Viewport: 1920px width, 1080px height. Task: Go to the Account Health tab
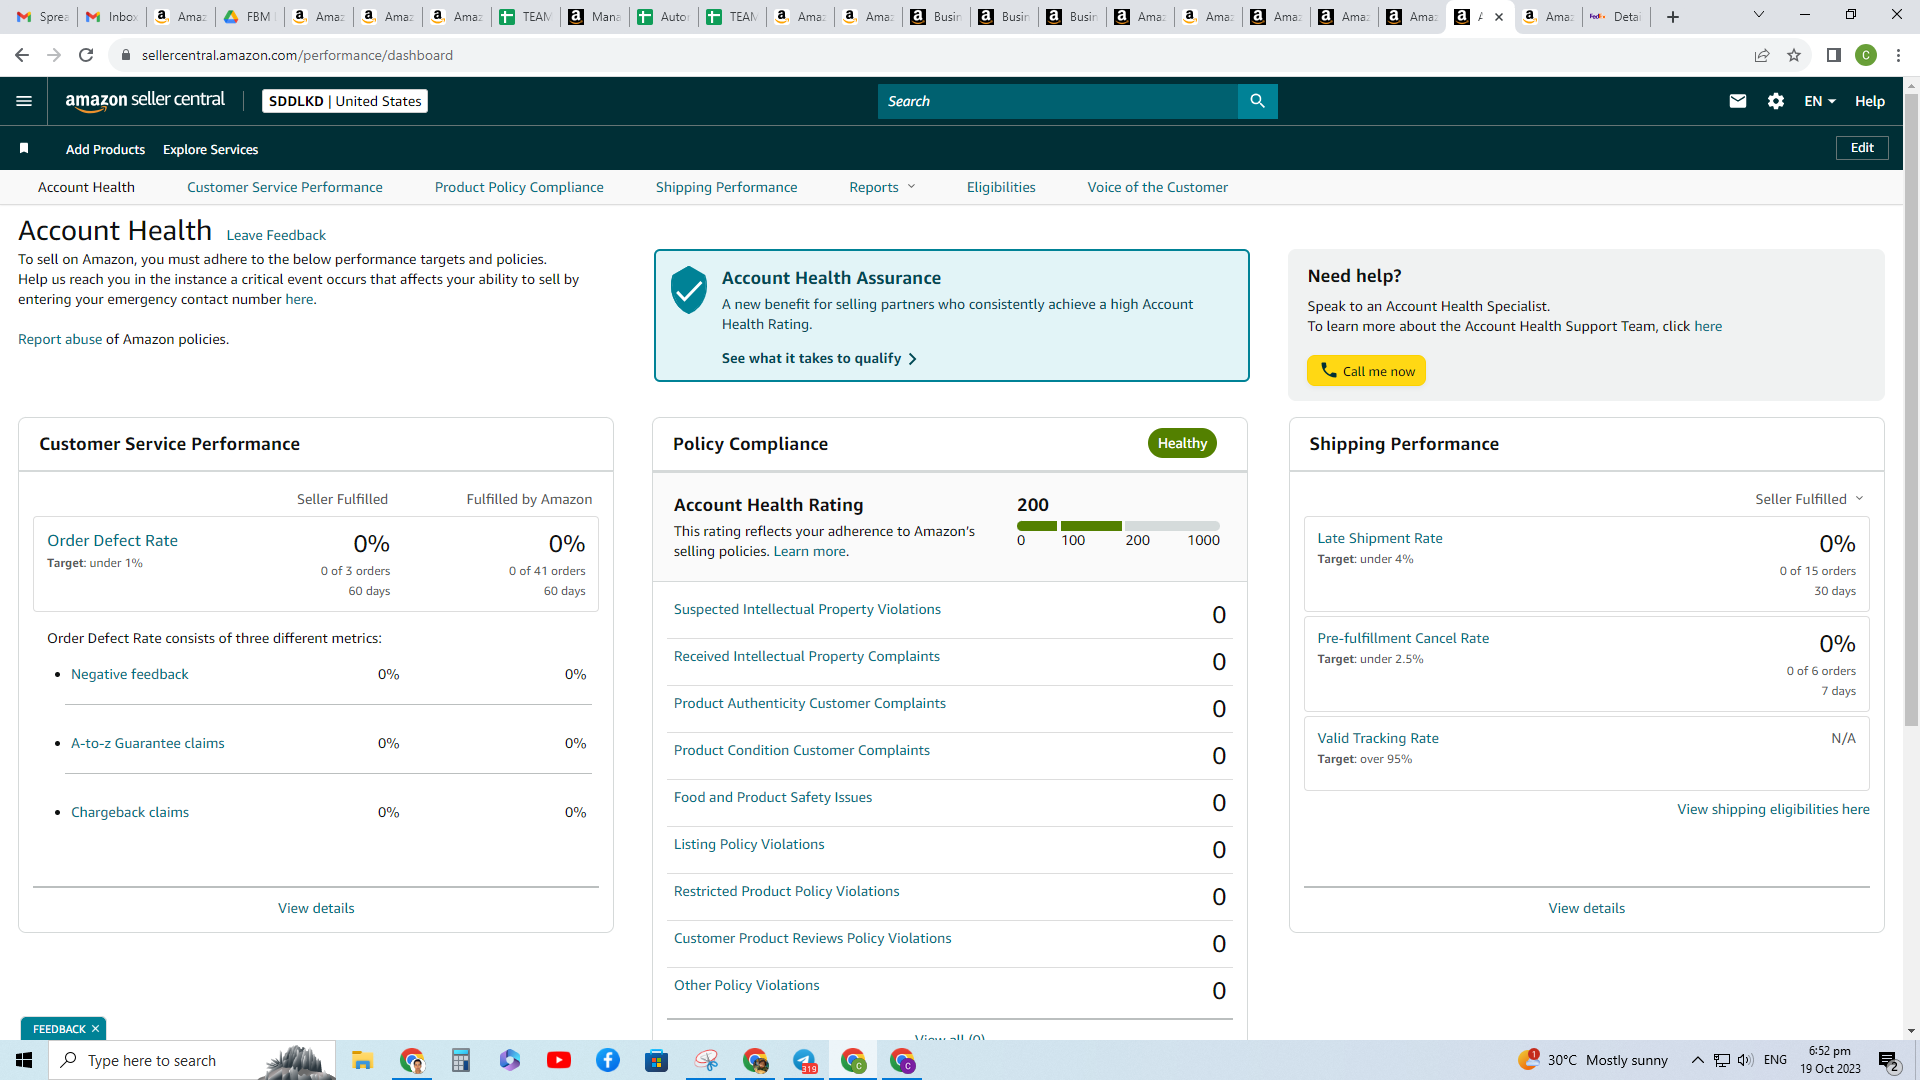[86, 187]
